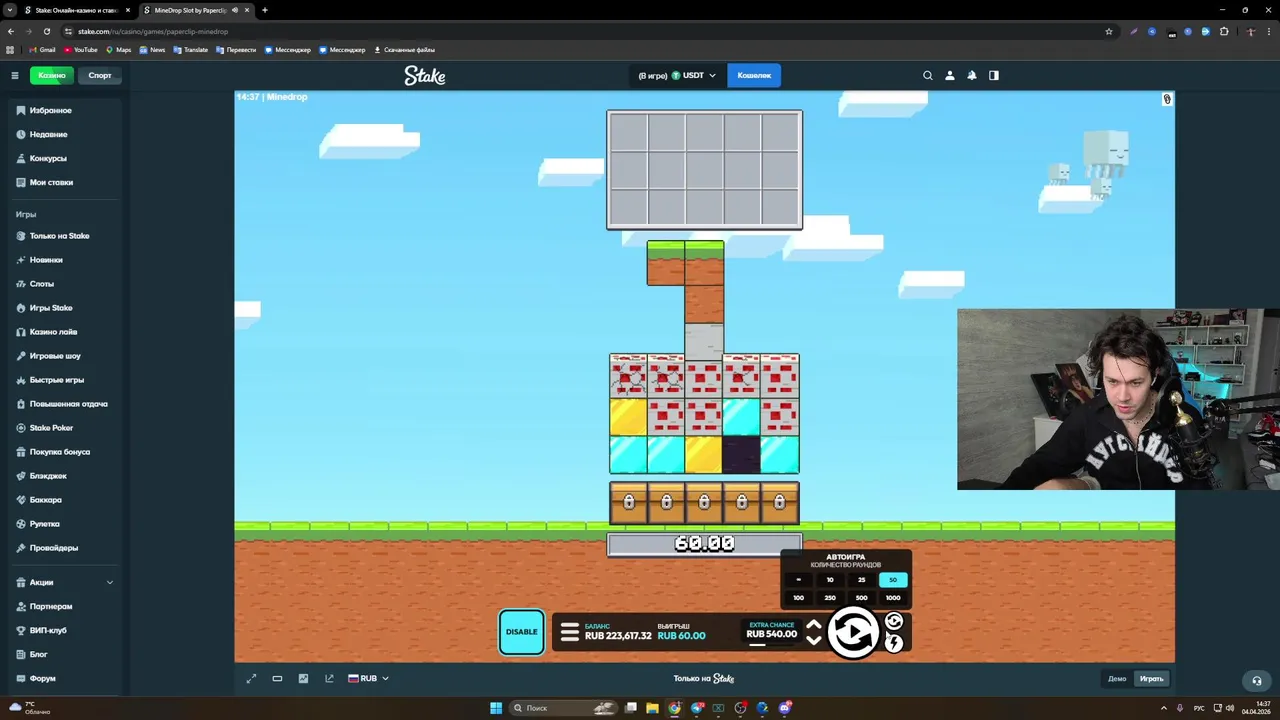Open live support headset button

(x=1257, y=680)
